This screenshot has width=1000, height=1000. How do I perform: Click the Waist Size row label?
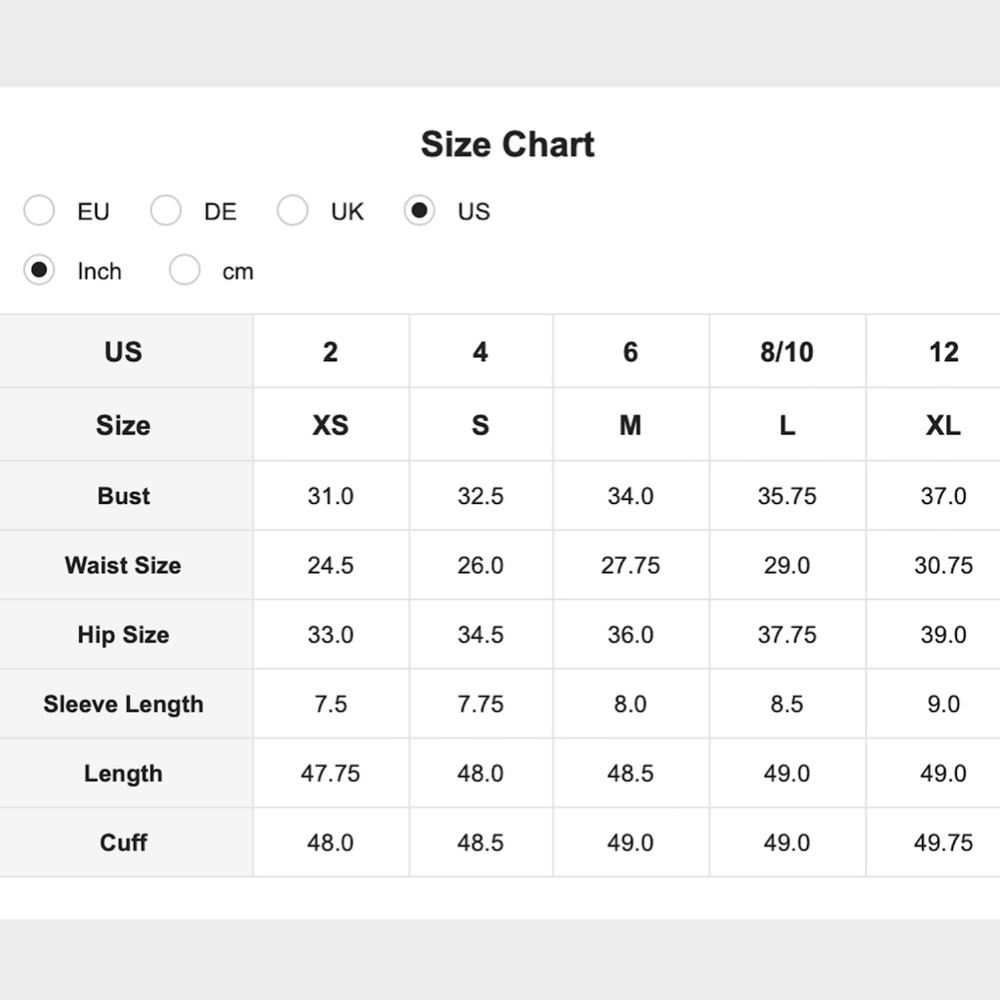[123, 565]
